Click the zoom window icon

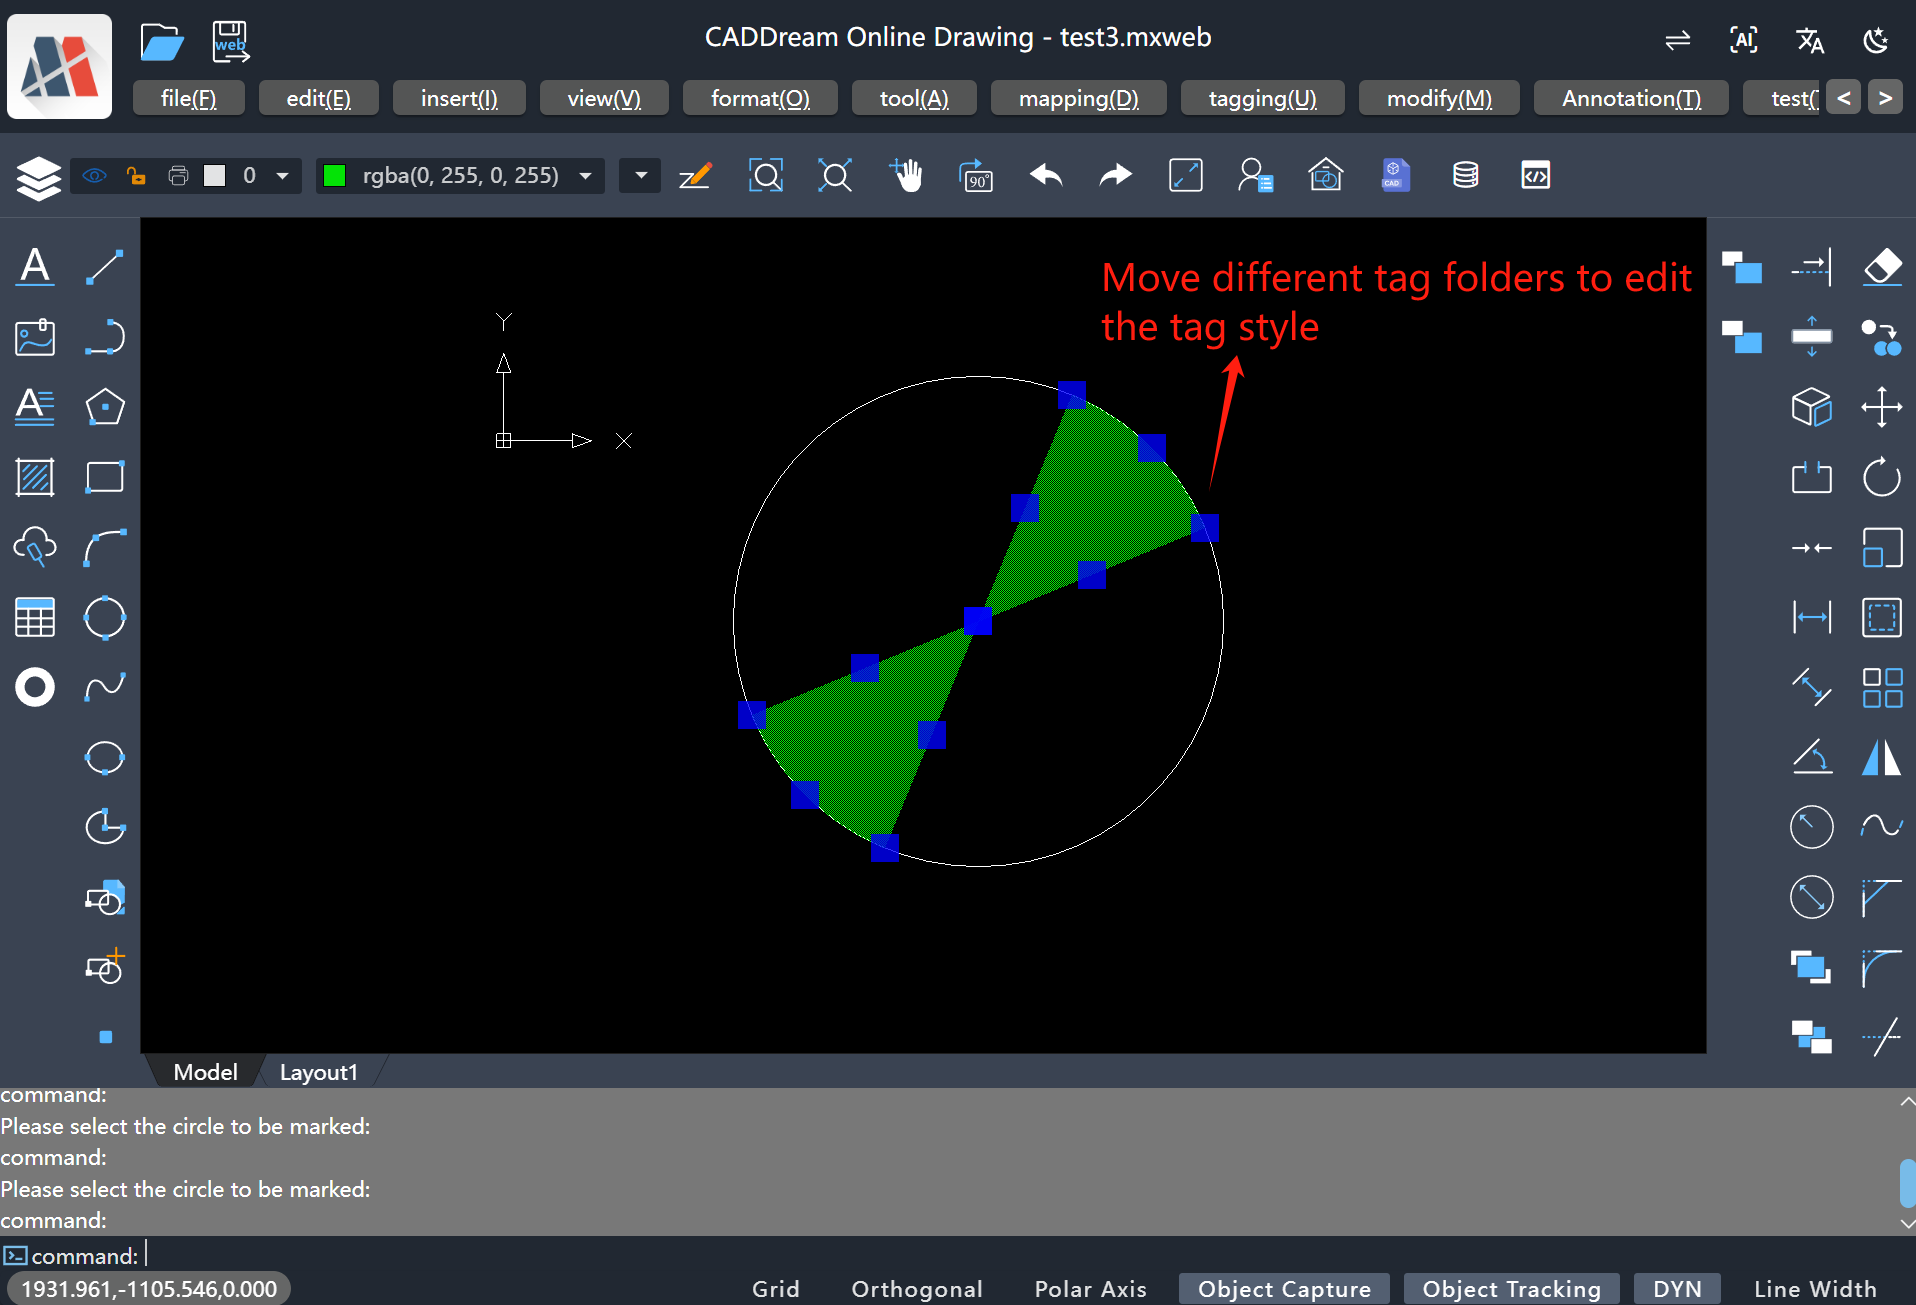766,176
